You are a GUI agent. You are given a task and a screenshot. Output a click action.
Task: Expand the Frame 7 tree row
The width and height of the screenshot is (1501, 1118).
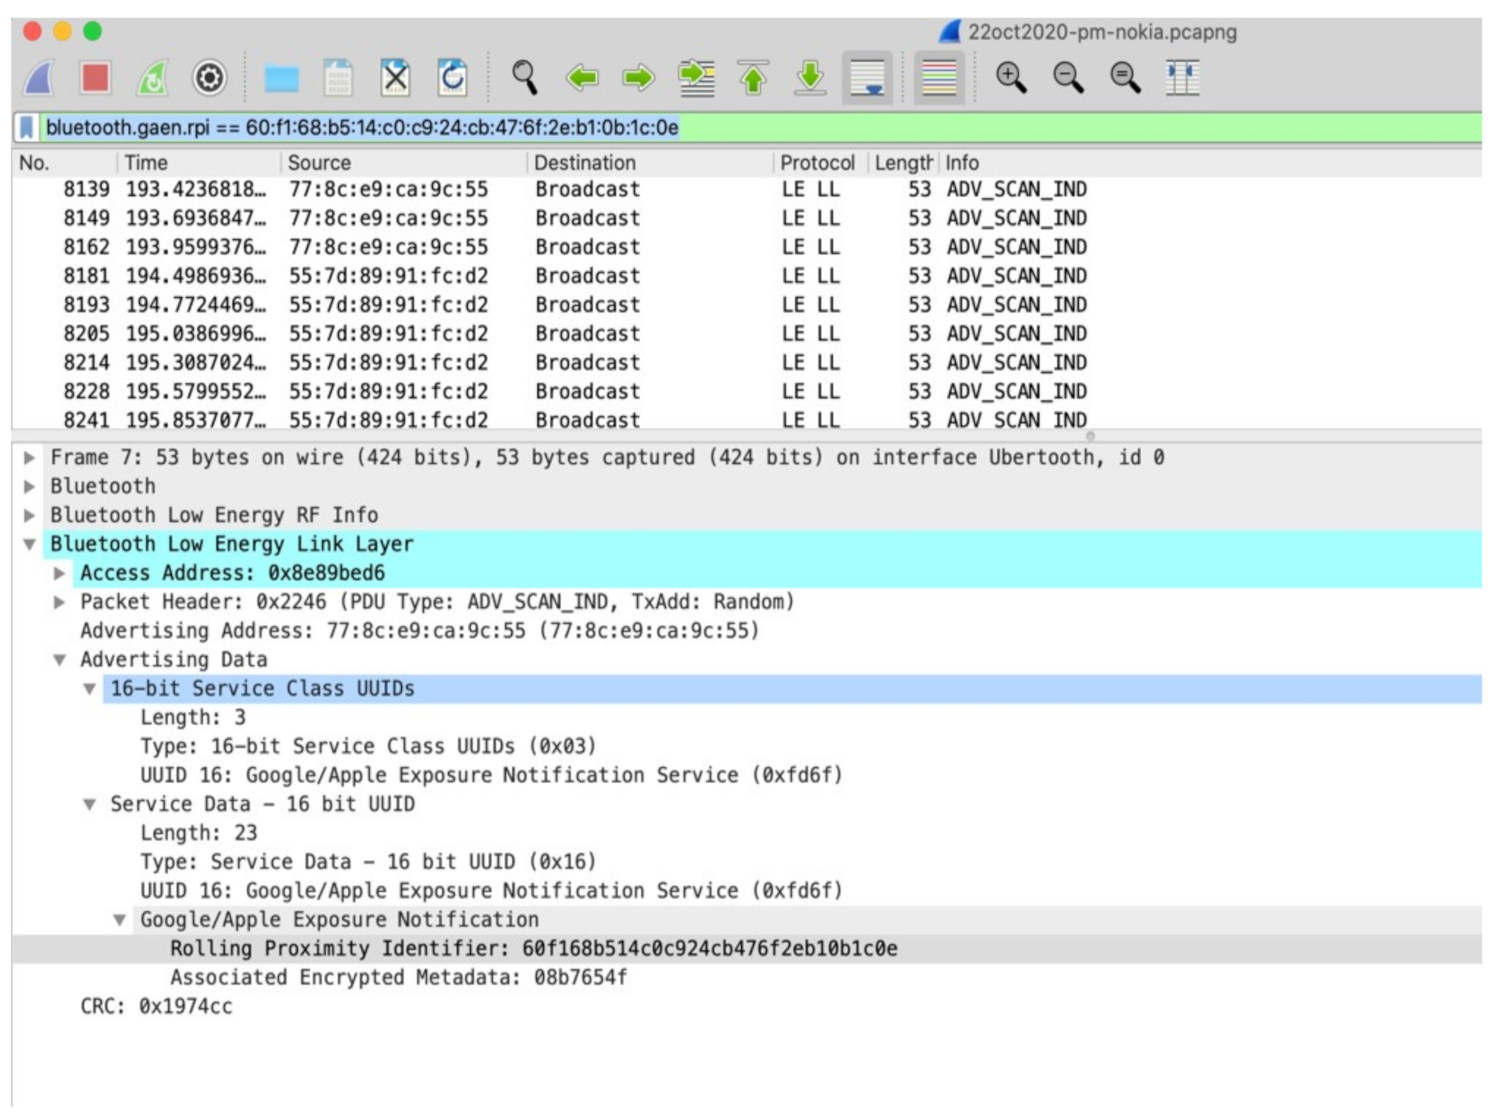tap(30, 457)
